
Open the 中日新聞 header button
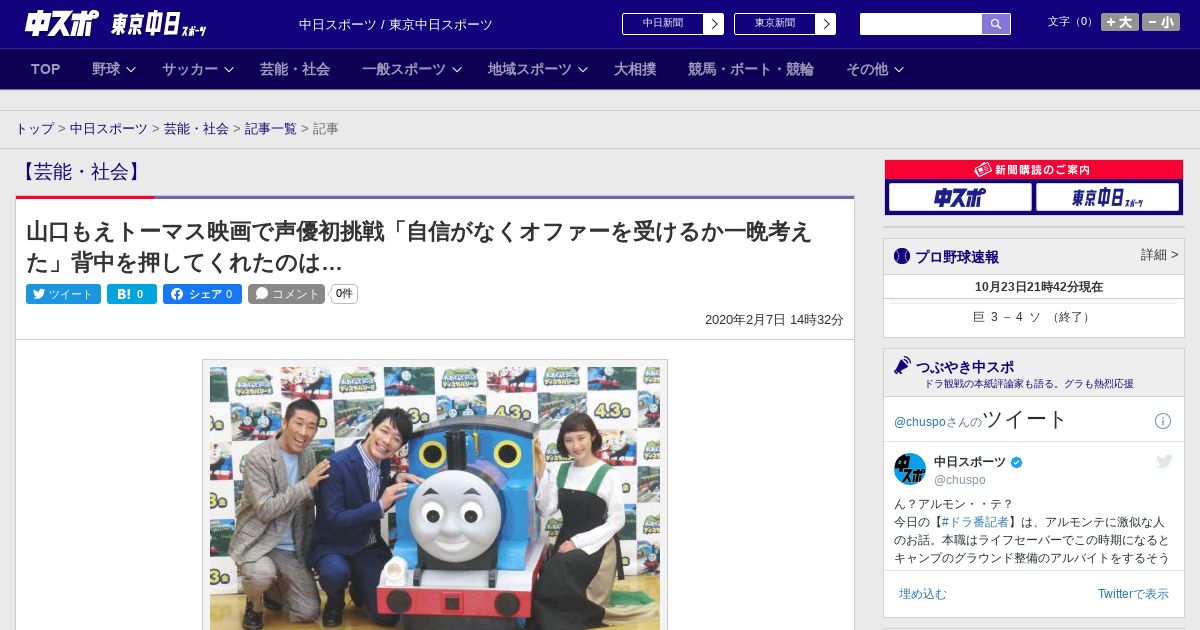(x=662, y=24)
